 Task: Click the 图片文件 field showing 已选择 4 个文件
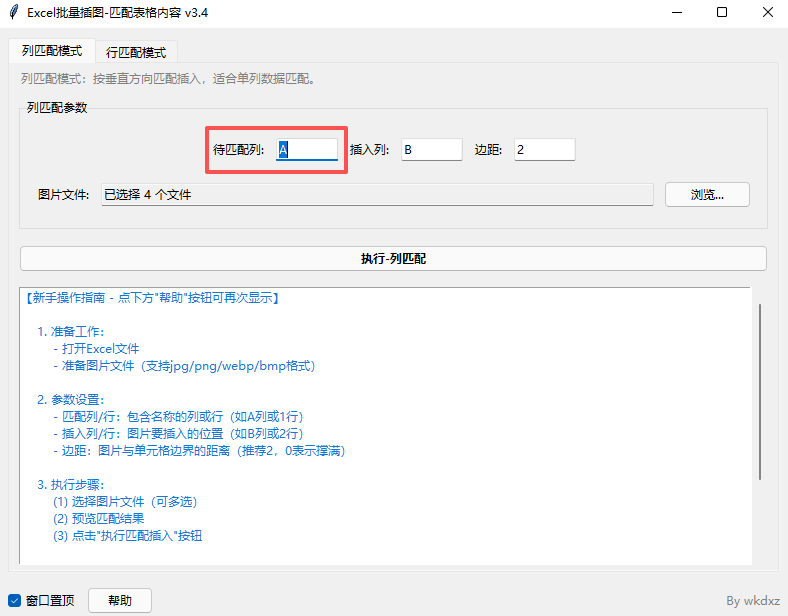[377, 194]
